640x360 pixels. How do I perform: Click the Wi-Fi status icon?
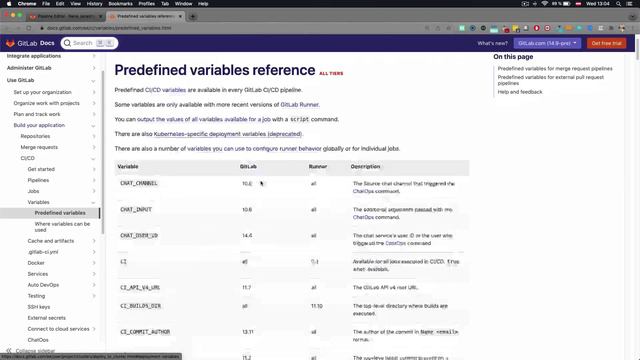pos(544,4)
